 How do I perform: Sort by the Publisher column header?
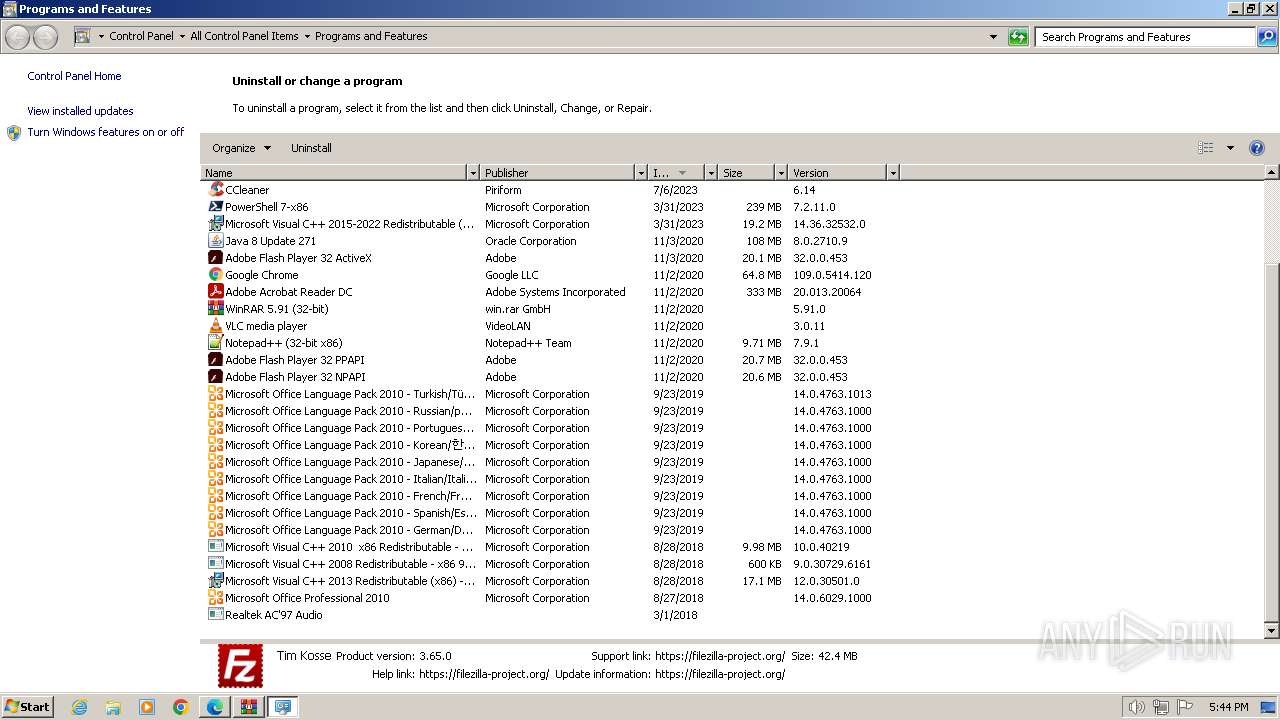pos(558,173)
